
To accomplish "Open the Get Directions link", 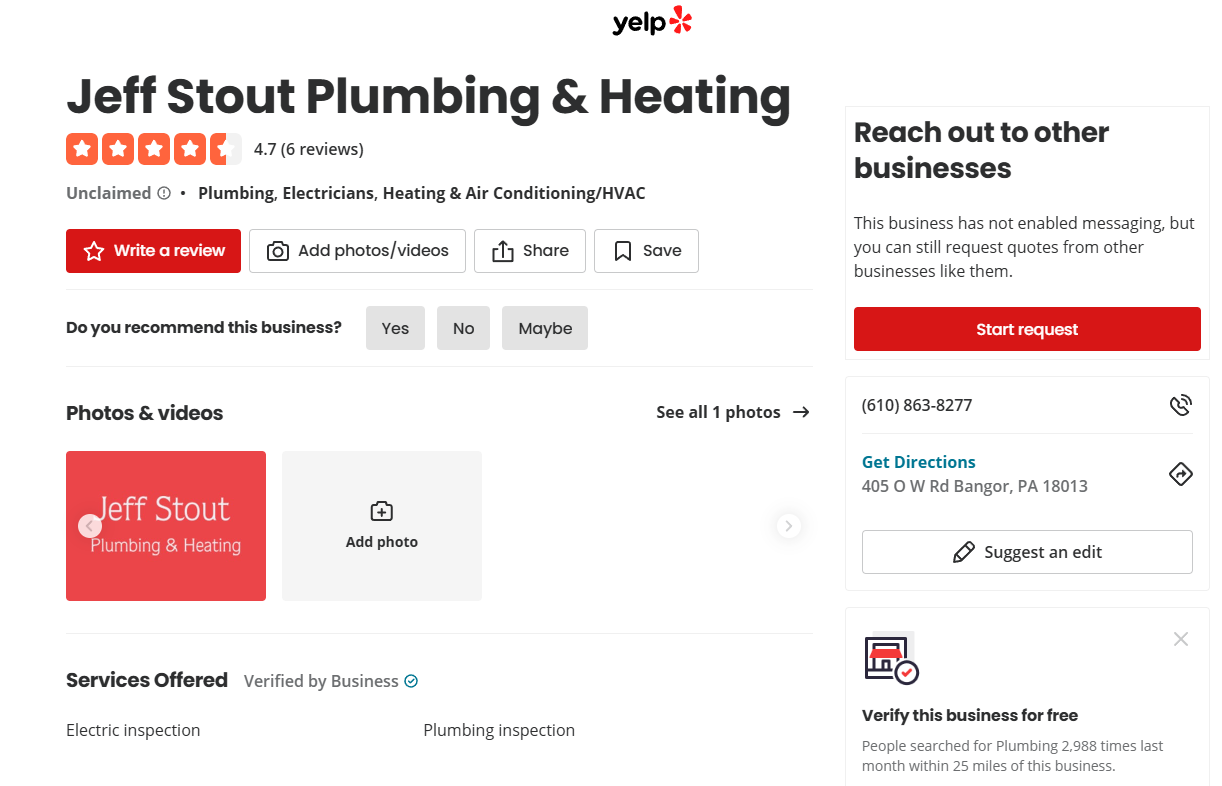I will tap(918, 461).
